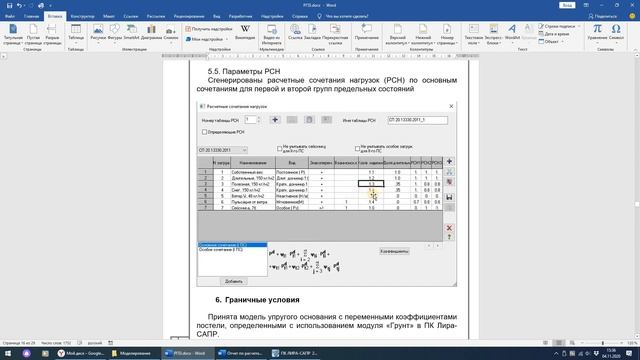Click the Вход sign-in button

[567, 5]
